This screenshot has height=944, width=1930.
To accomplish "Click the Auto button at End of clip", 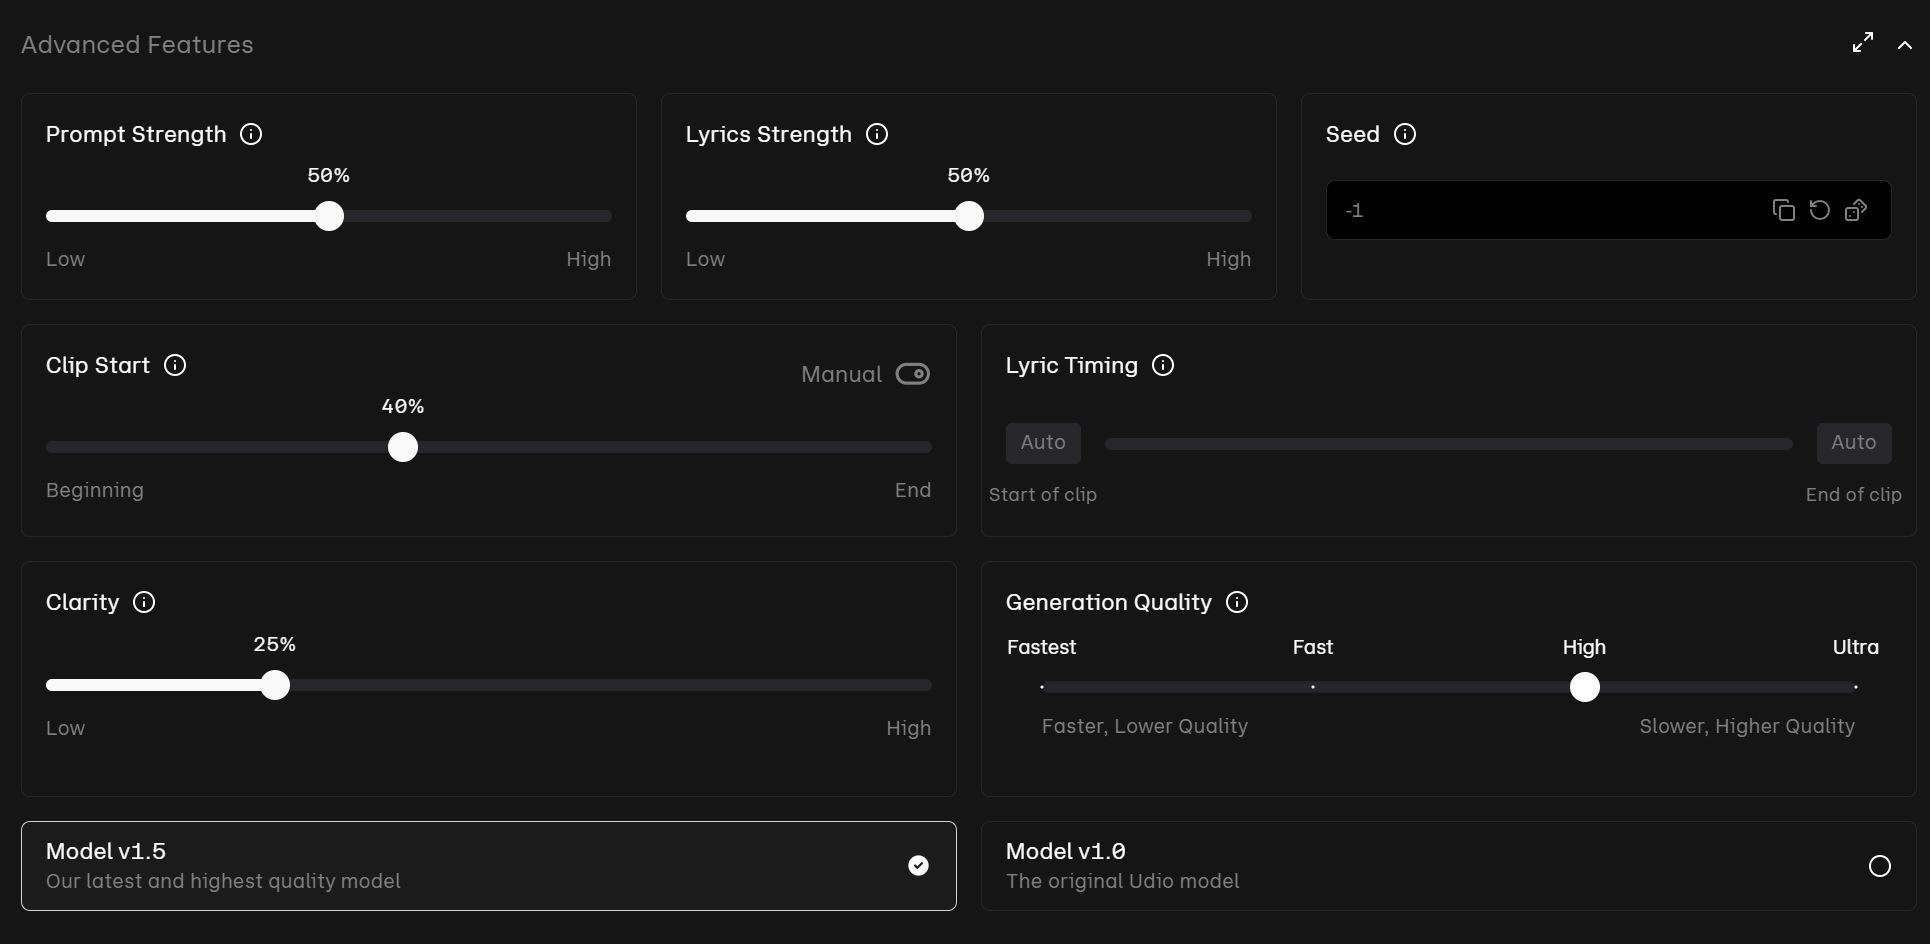I will click(x=1853, y=443).
